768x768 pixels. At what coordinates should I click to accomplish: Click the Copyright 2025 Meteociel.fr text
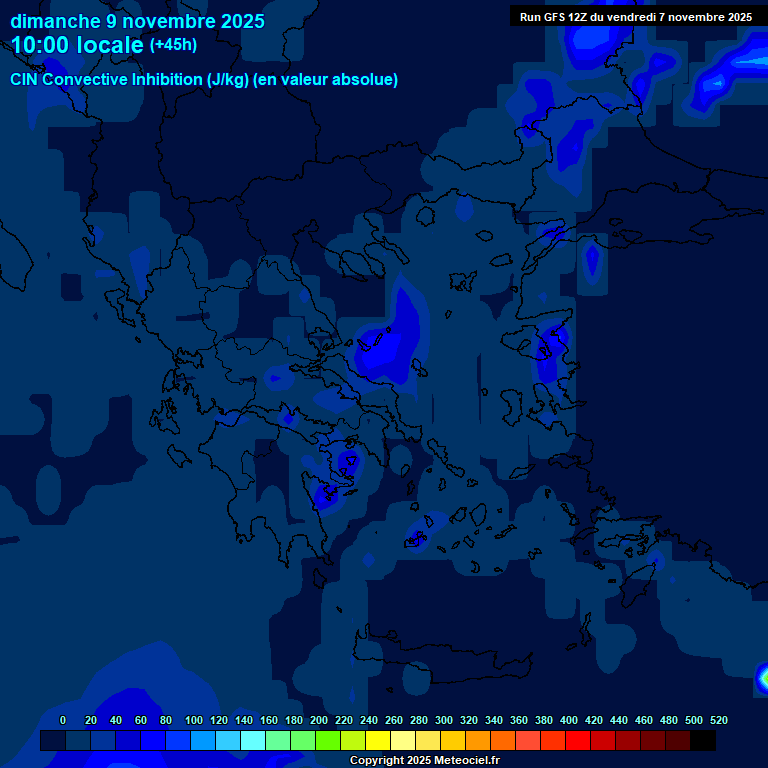(x=424, y=761)
